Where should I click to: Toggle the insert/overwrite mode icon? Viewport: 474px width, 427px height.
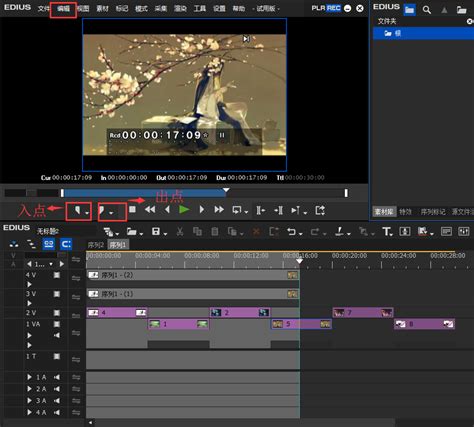click(x=14, y=244)
